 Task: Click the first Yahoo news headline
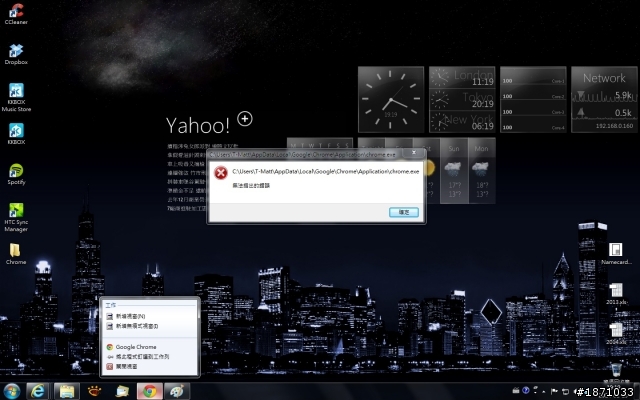[x=202, y=146]
